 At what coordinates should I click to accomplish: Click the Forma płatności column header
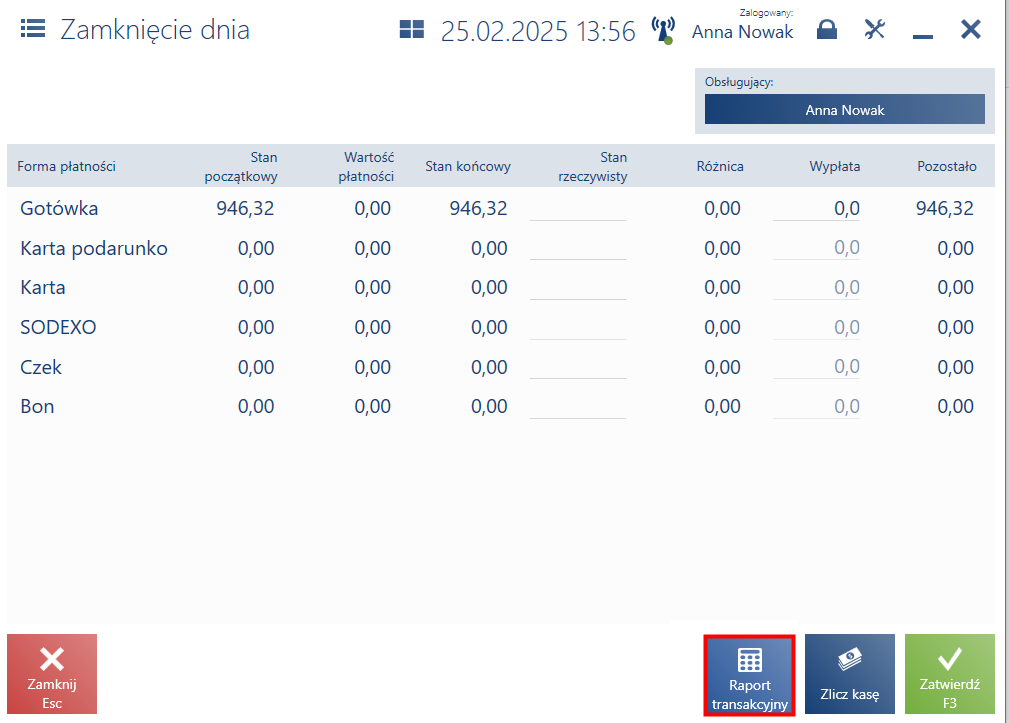(66, 167)
